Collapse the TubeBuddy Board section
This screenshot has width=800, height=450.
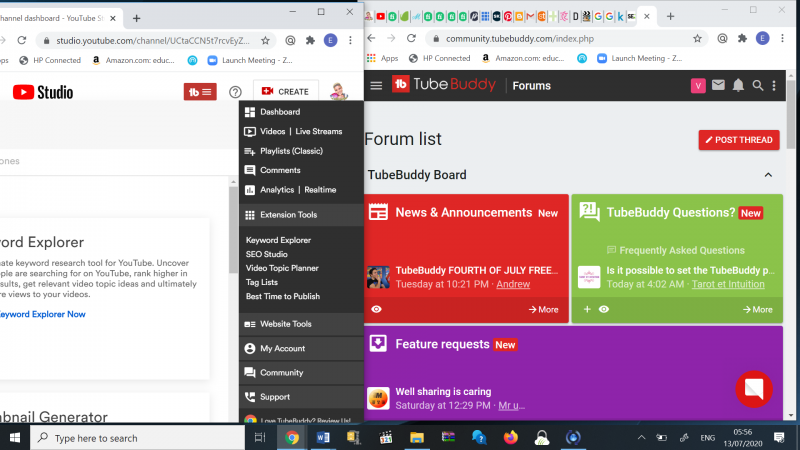tap(768, 175)
